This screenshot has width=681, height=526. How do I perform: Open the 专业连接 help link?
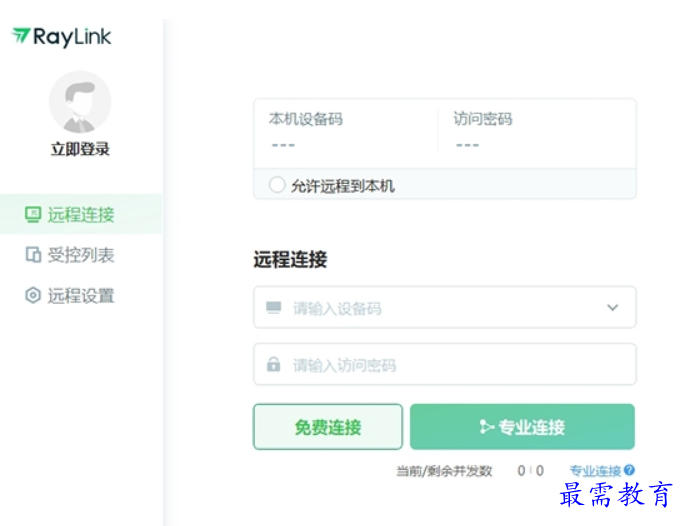click(595, 471)
